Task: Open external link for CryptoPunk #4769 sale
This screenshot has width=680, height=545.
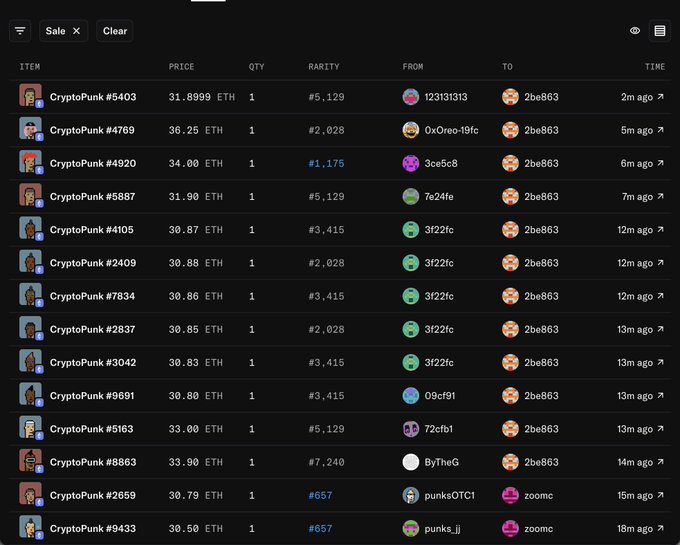Action: [660, 130]
